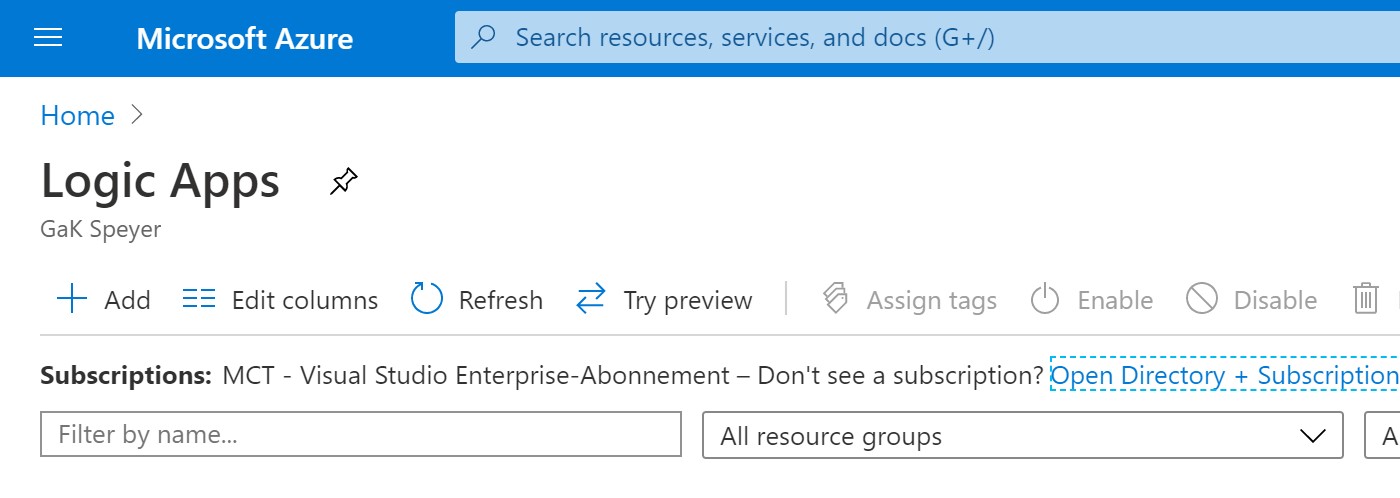Screen dimensions: 1400x498
Task: Click the Edit columns icon
Action: (199, 299)
